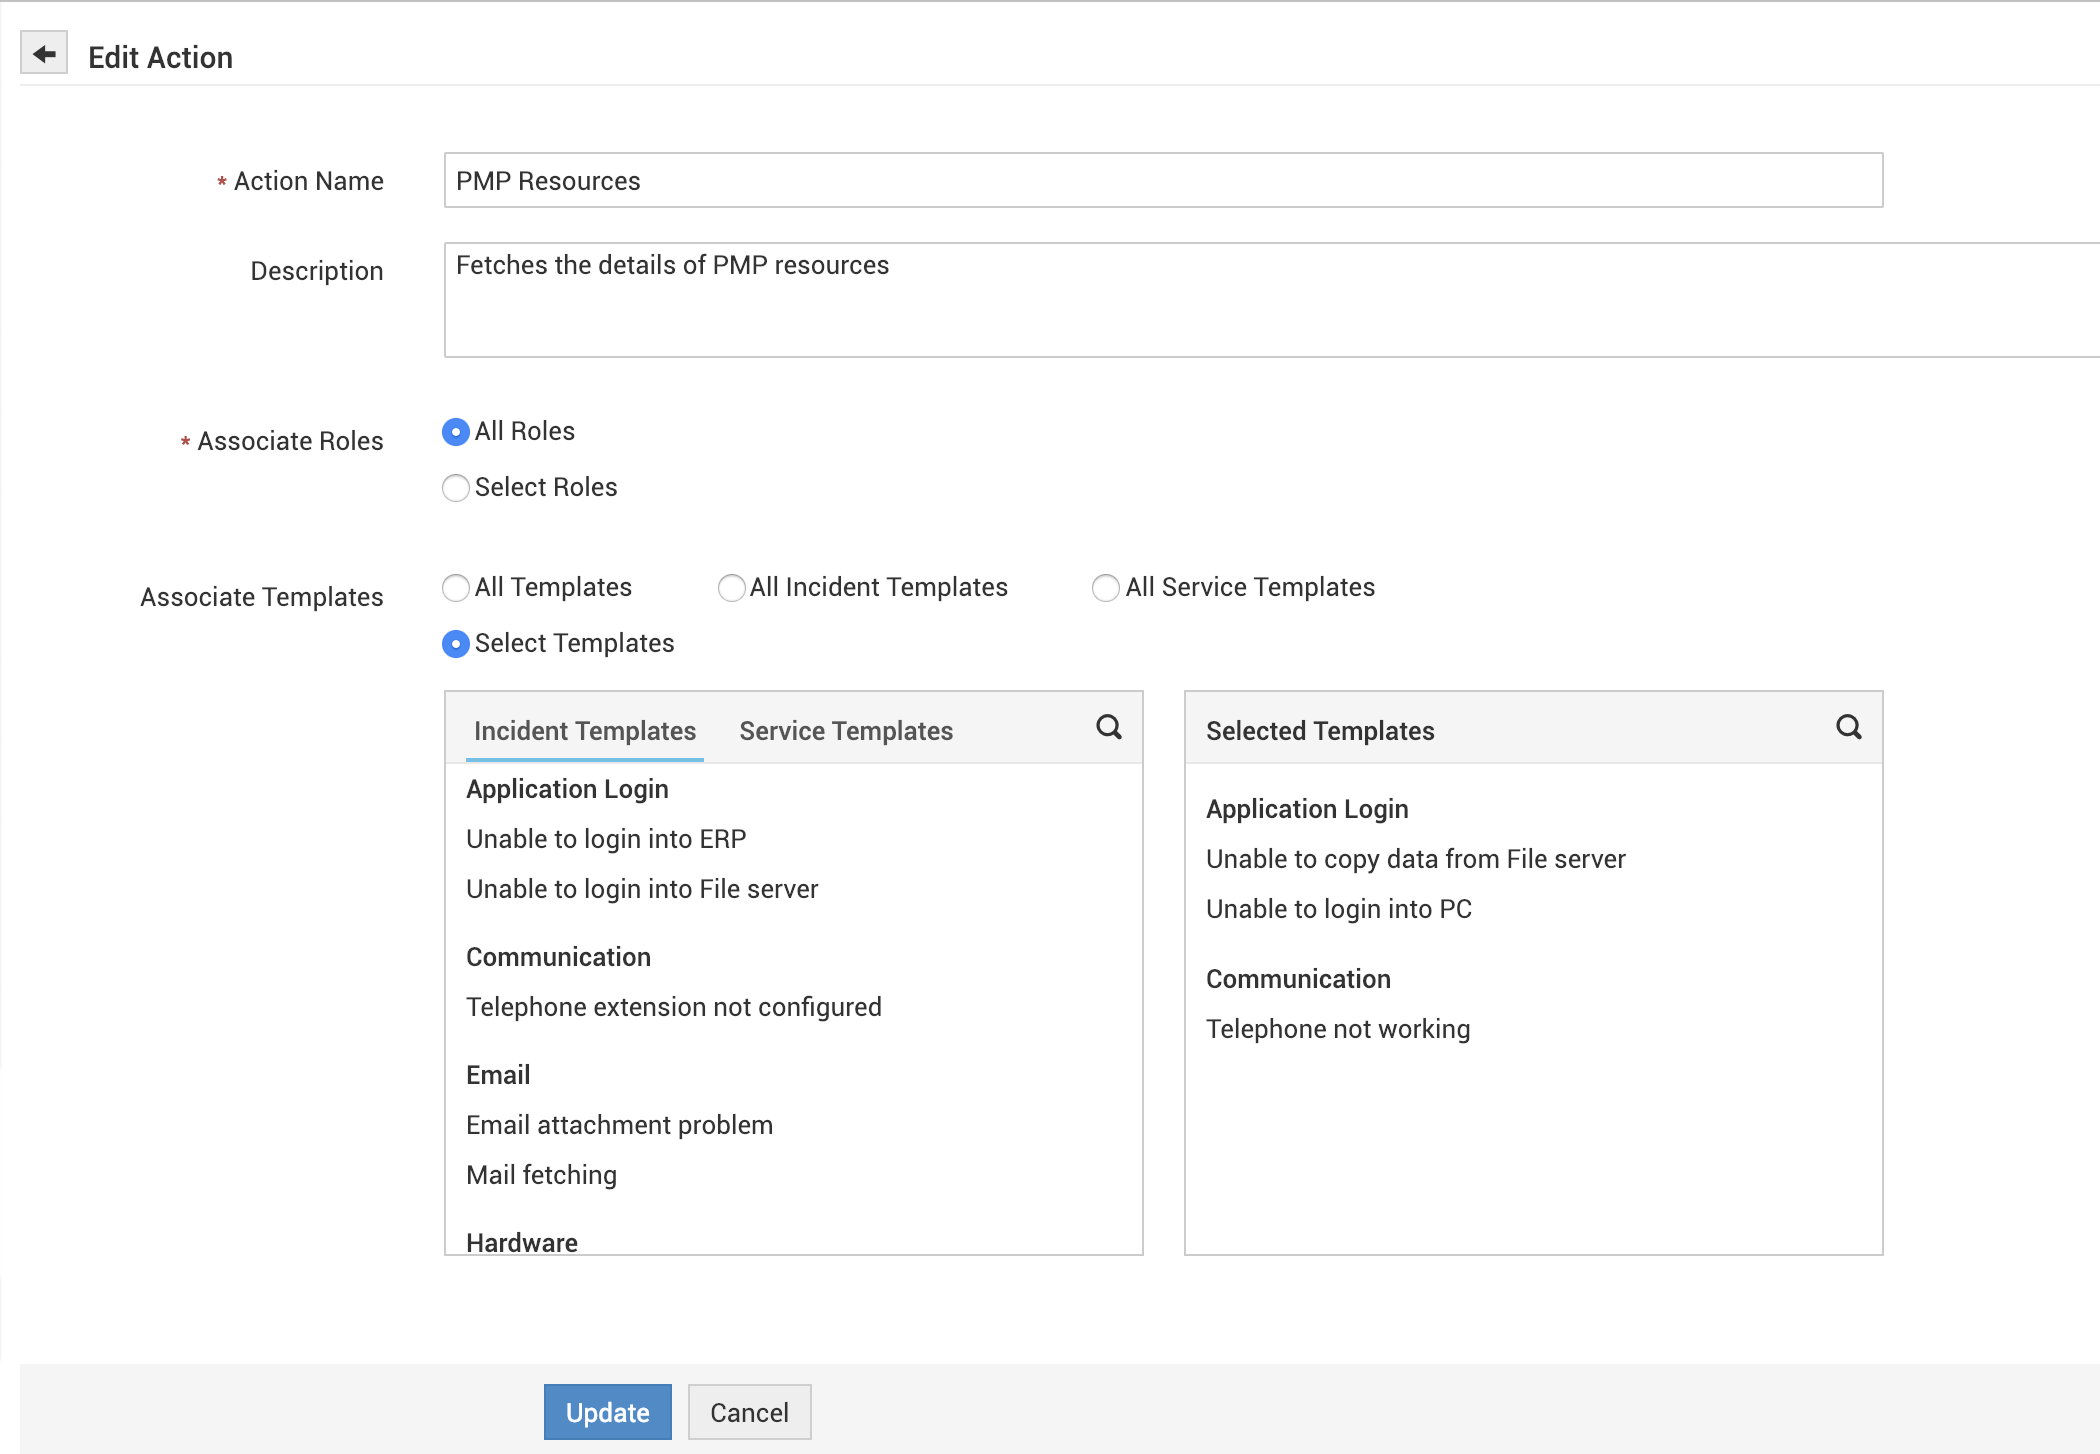The image size is (2100, 1454).
Task: Choose All Service Templates radio option
Action: tap(1106, 588)
